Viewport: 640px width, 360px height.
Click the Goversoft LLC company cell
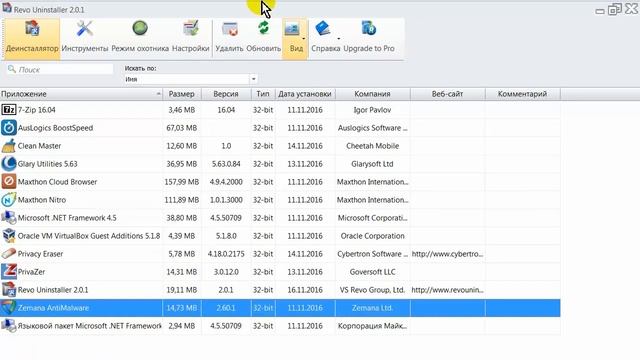pyautogui.click(x=372, y=271)
